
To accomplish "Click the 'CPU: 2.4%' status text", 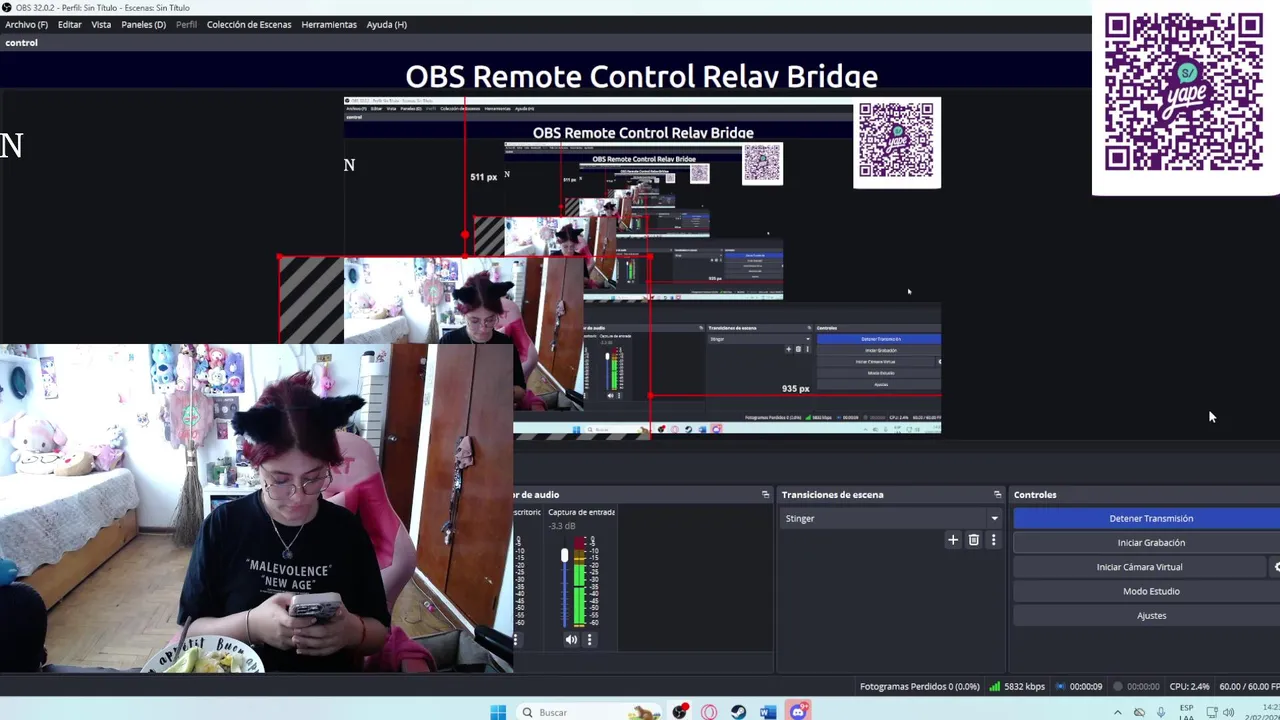I will click(x=1189, y=687).
